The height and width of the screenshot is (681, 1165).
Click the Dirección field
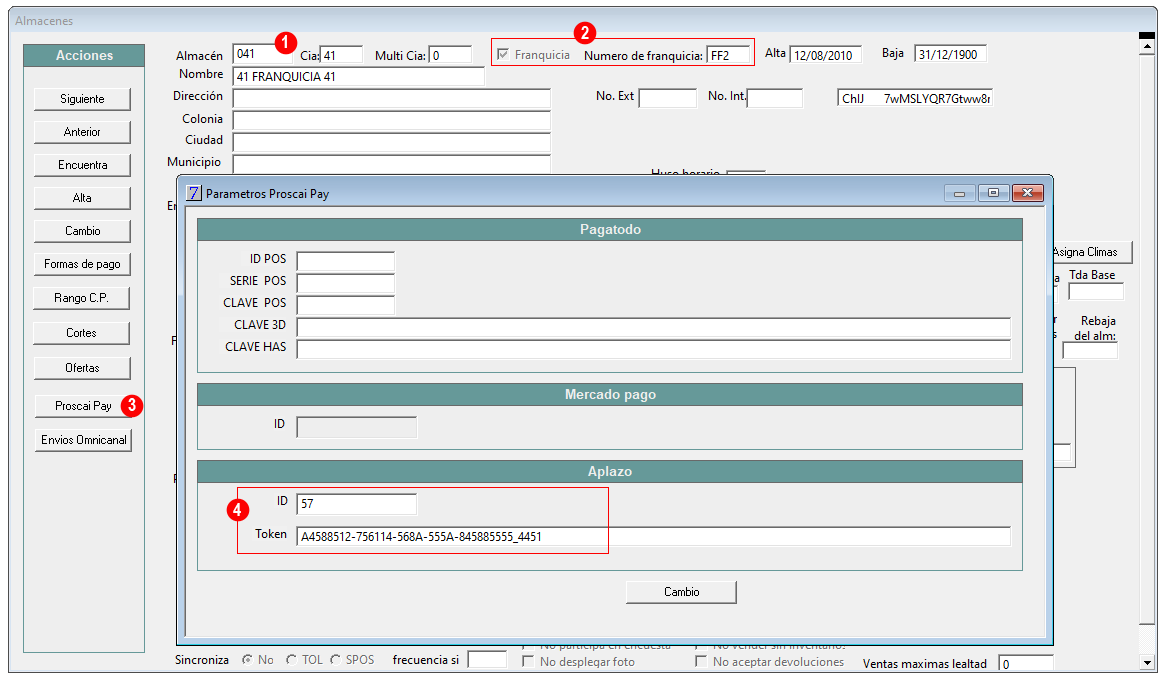click(x=392, y=98)
